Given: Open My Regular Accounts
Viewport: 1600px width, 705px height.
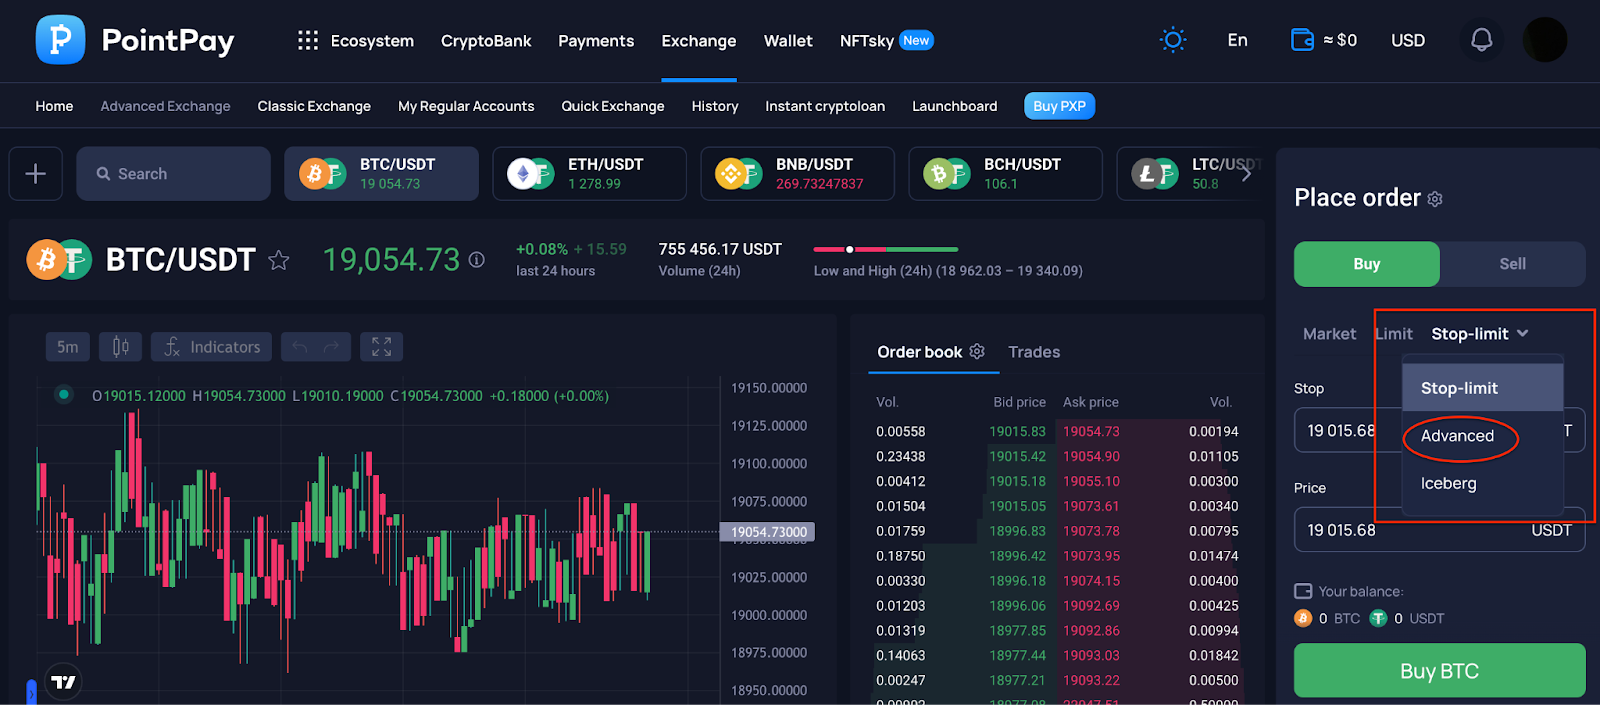Looking at the screenshot, I should pos(466,106).
